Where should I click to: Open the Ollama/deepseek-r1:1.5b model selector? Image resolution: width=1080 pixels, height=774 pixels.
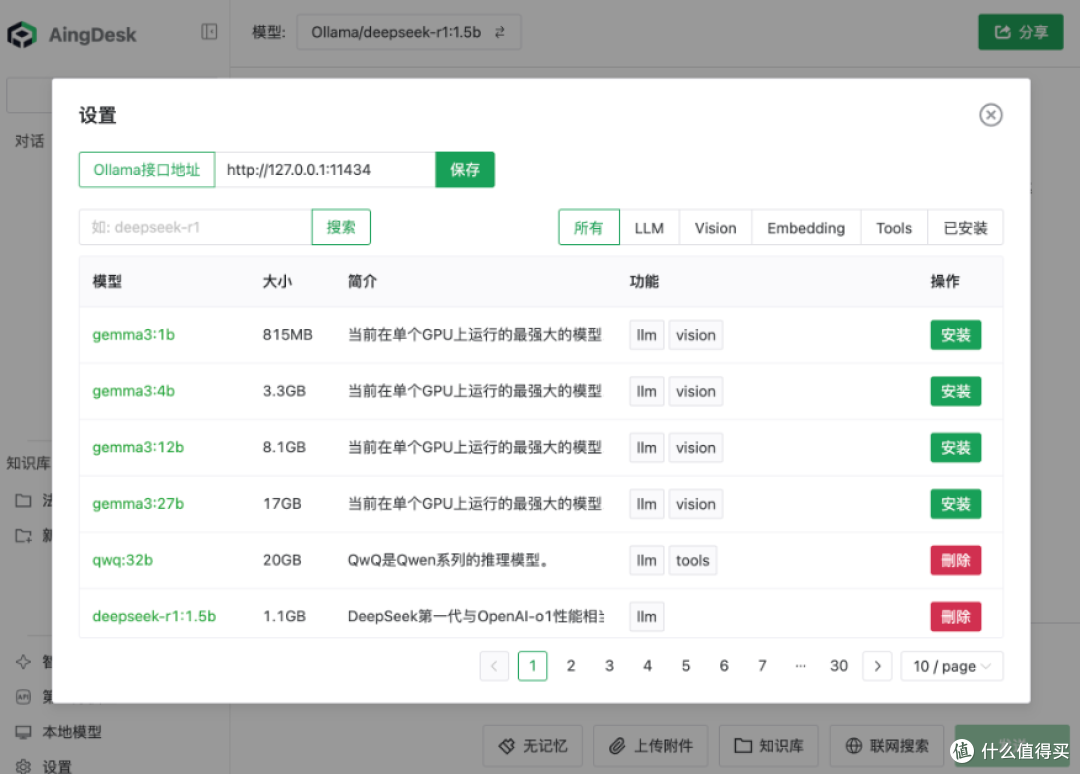(x=409, y=32)
